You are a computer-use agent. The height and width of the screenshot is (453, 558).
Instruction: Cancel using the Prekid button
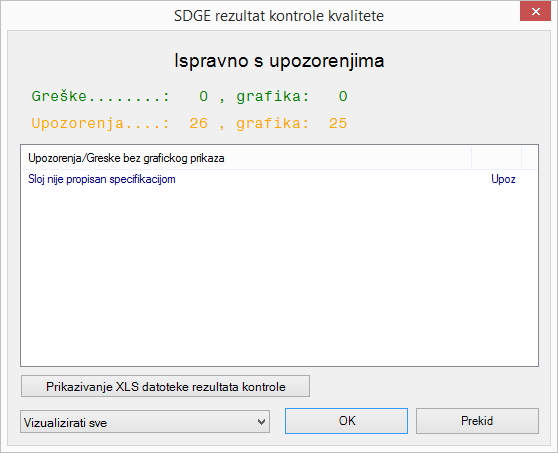click(x=477, y=421)
